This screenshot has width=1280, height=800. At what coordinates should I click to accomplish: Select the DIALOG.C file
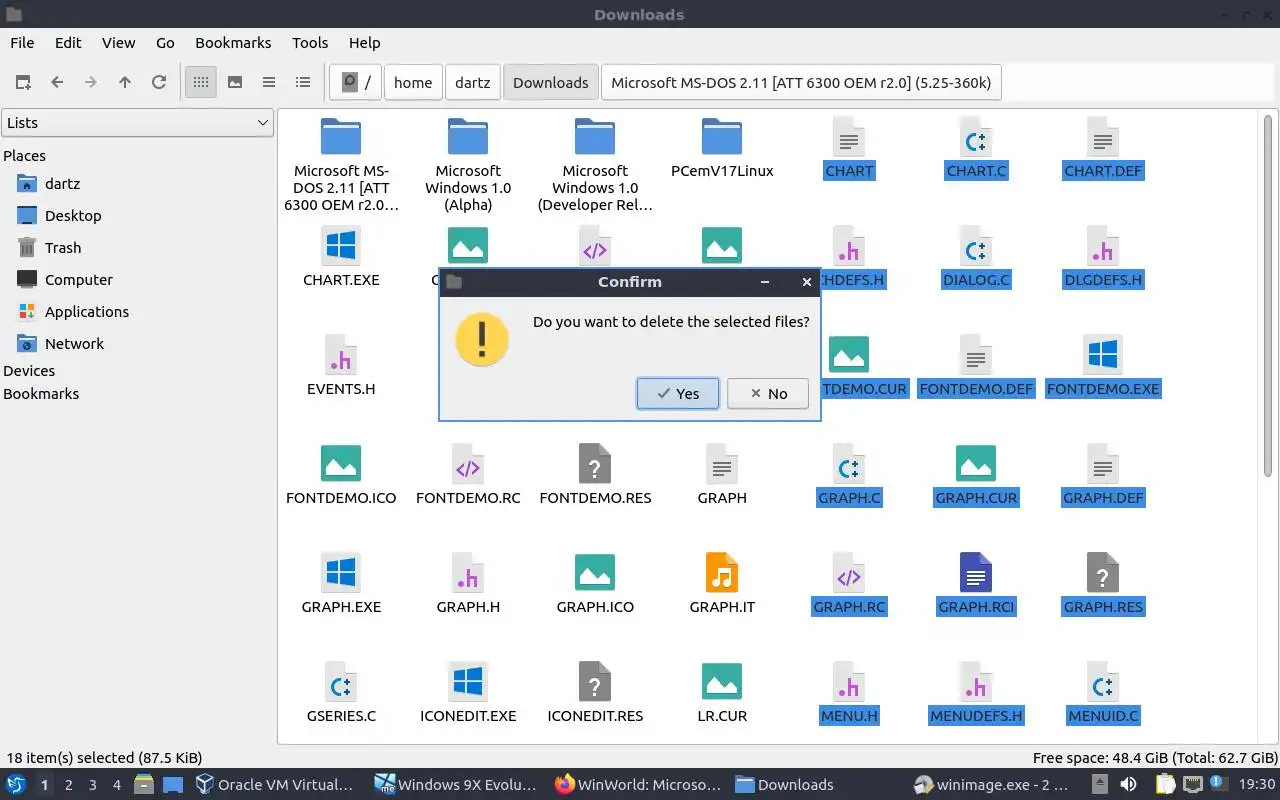(x=976, y=257)
